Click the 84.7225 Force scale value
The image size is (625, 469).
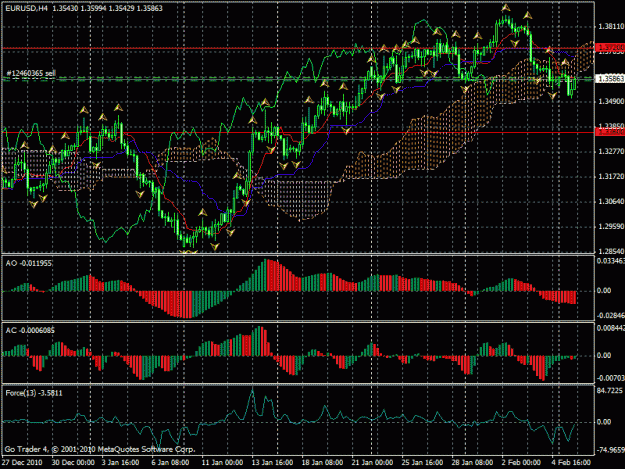[x=610, y=391]
